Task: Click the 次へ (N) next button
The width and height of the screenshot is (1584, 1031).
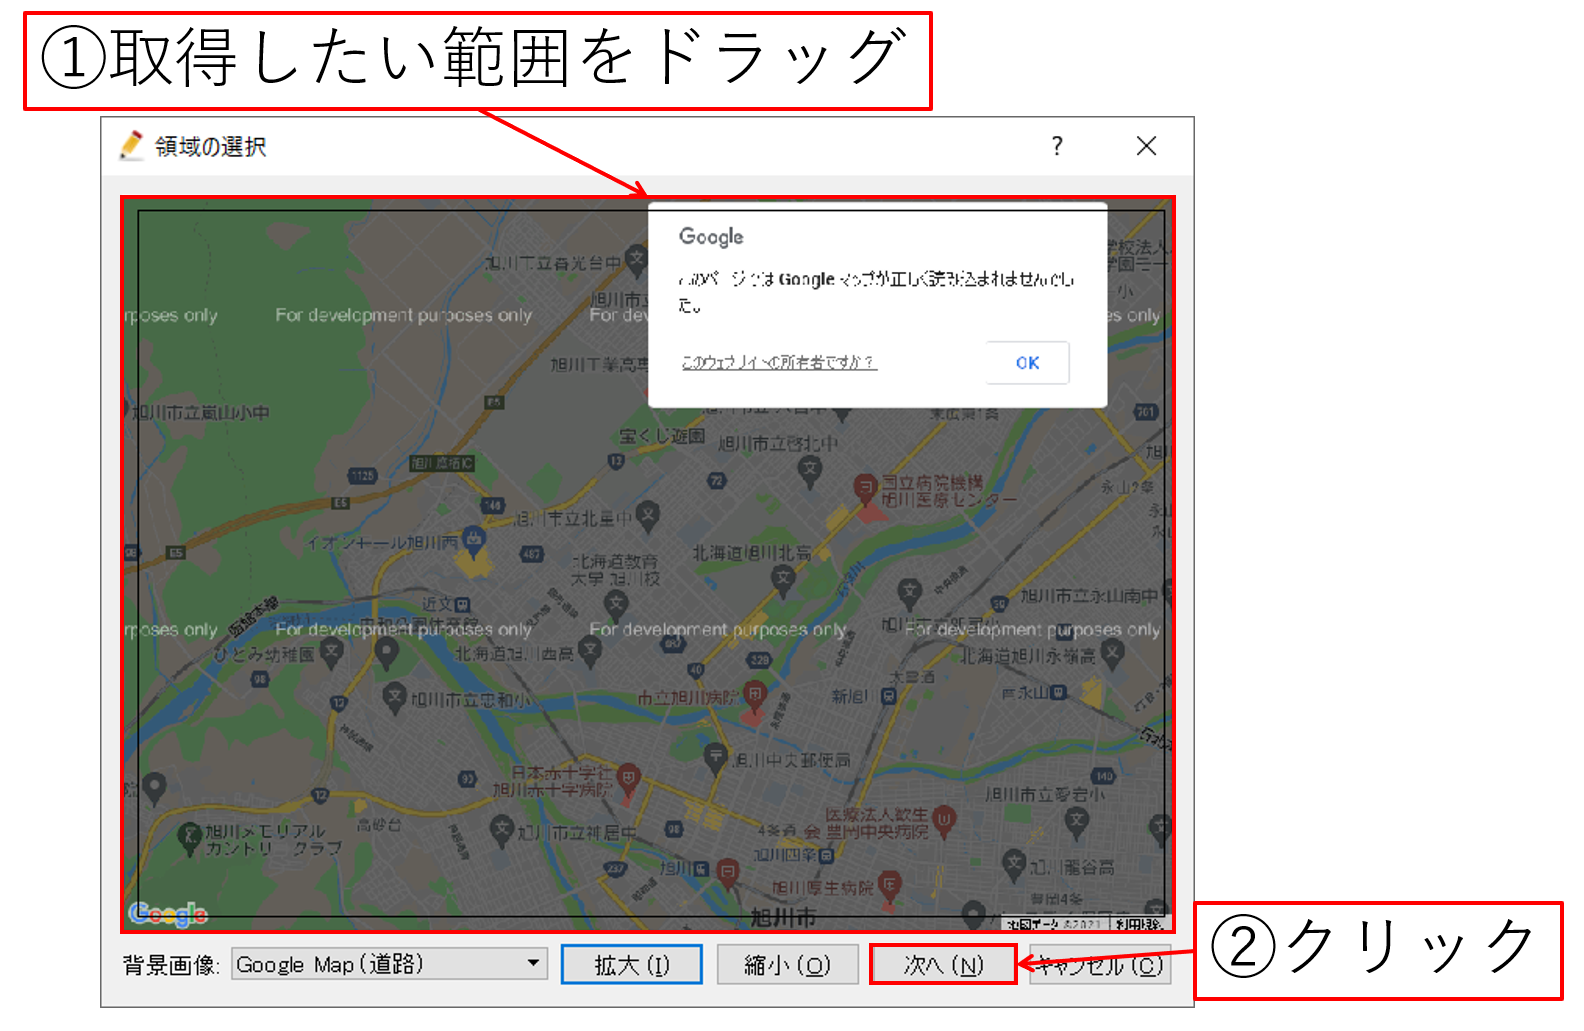Action: pyautogui.click(x=943, y=965)
